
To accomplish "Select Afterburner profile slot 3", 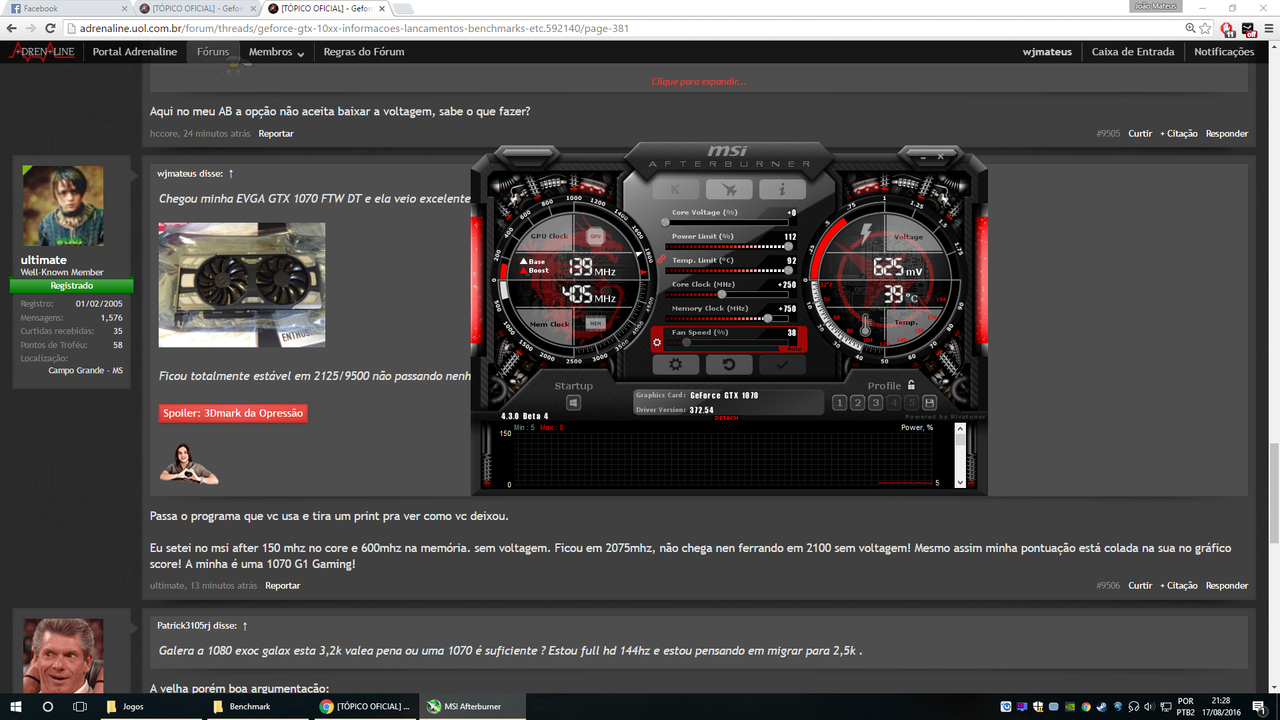I will click(x=875, y=402).
